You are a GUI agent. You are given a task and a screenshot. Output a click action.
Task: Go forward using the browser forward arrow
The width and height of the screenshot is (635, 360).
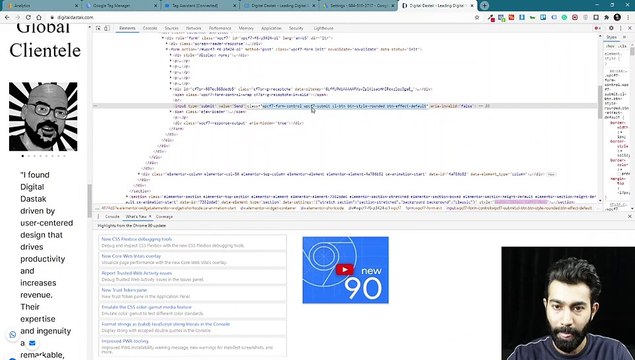[17, 17]
